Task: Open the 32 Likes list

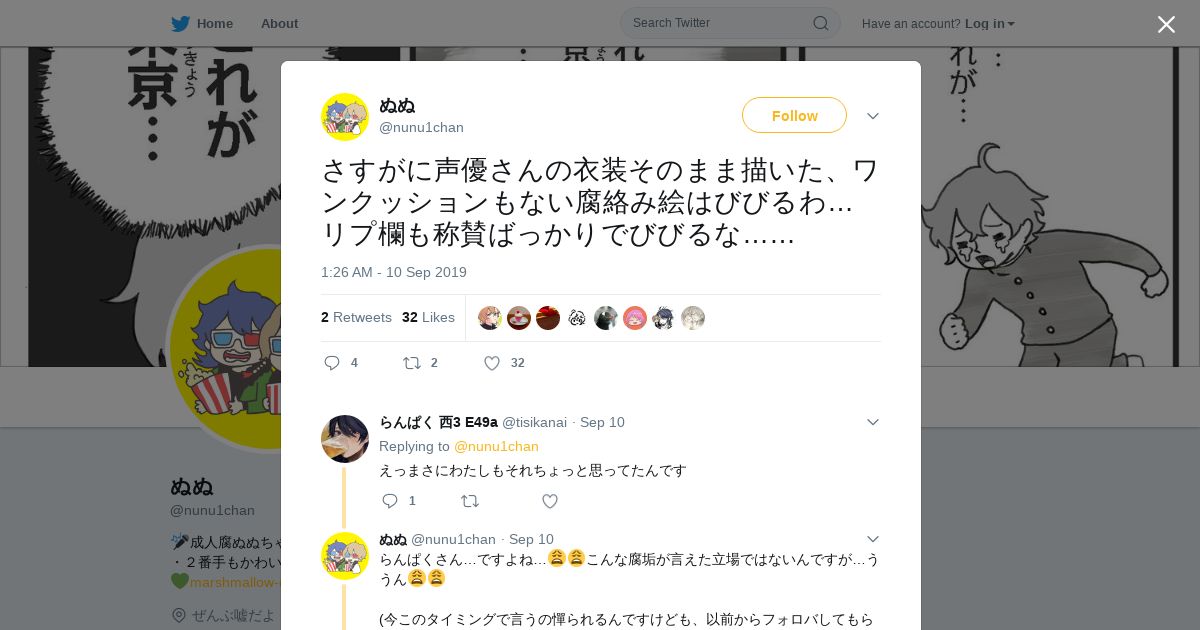Action: coord(428,317)
